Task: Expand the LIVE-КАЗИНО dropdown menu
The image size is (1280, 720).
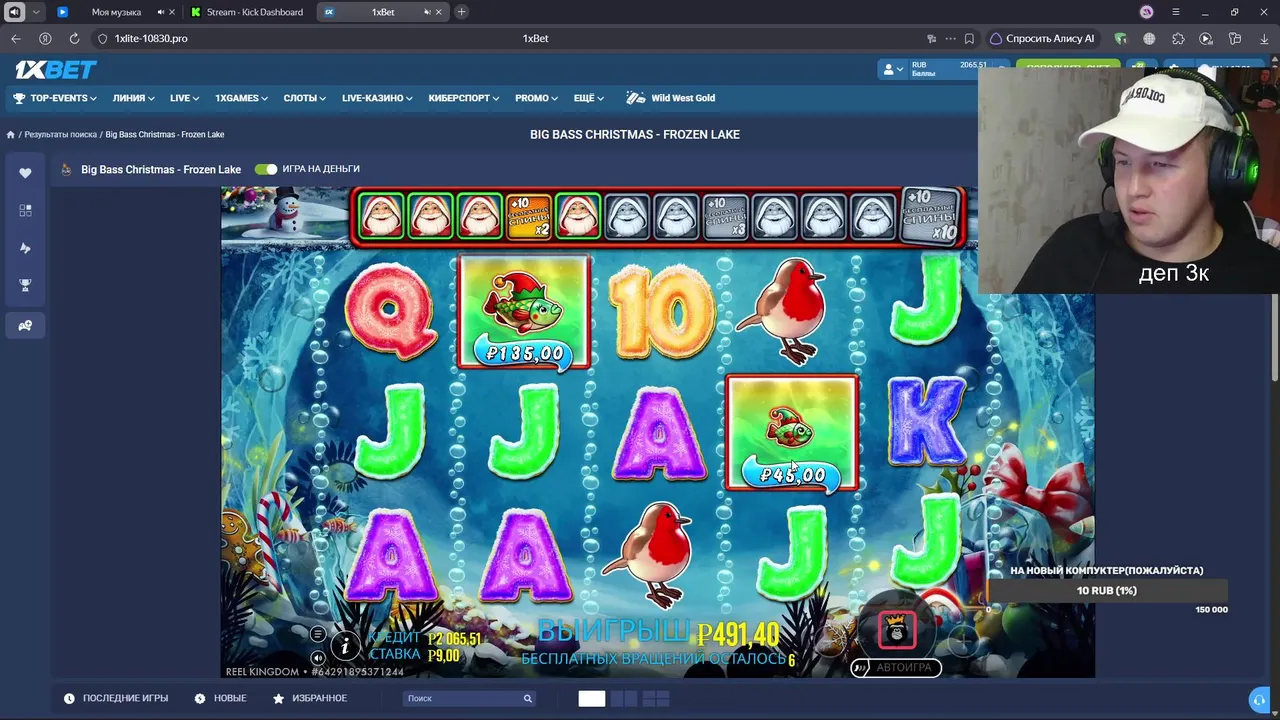Action: (x=378, y=98)
